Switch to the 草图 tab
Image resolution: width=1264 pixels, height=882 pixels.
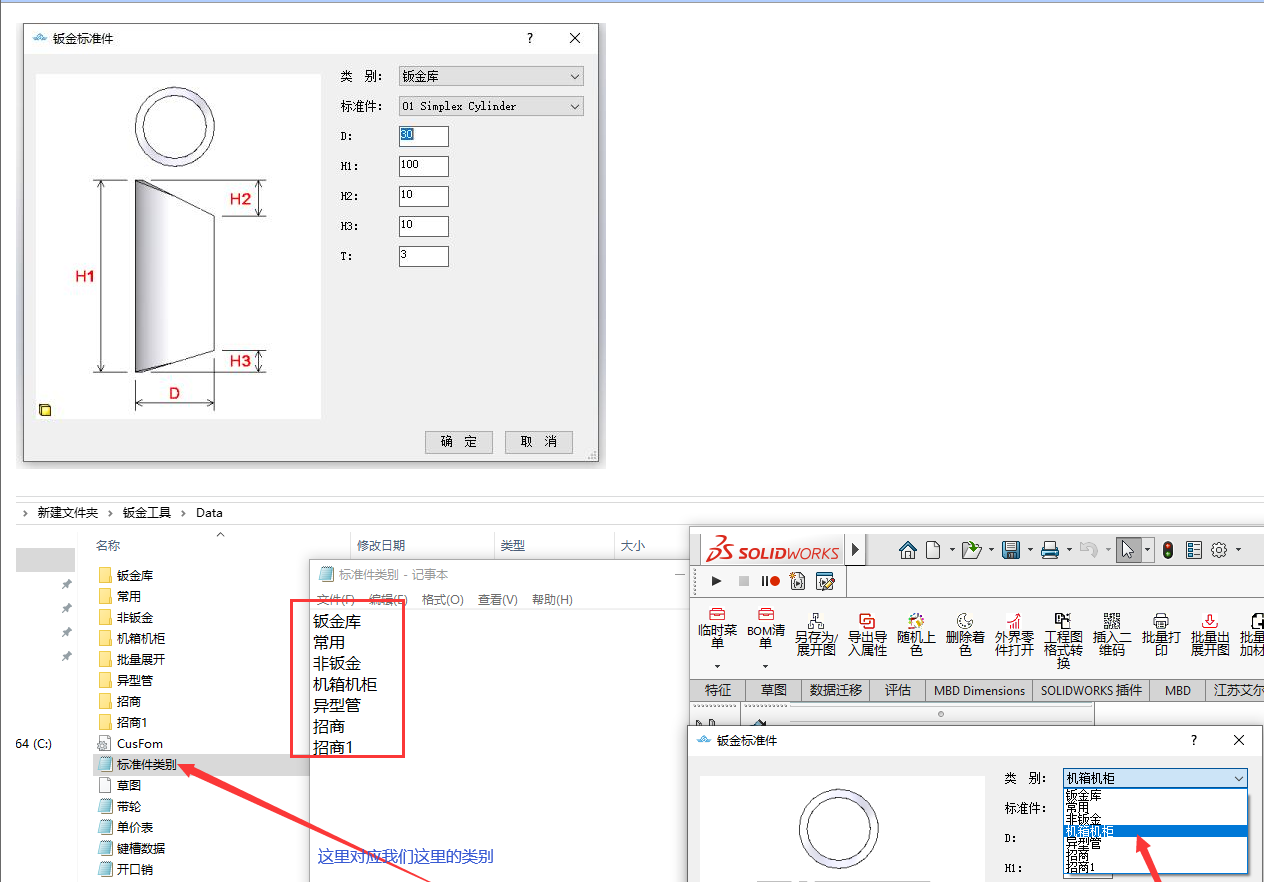click(773, 690)
